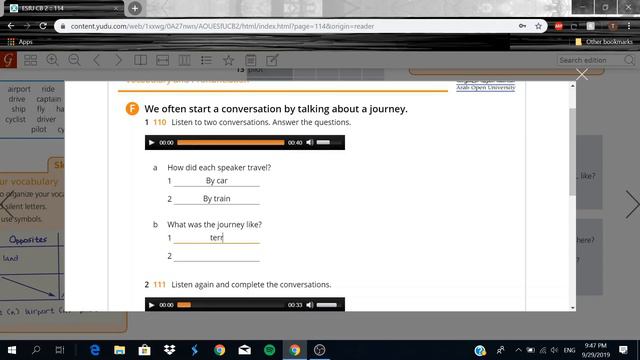Click the red adblock extension icon
This screenshot has width=640, height=360.
[558, 26]
